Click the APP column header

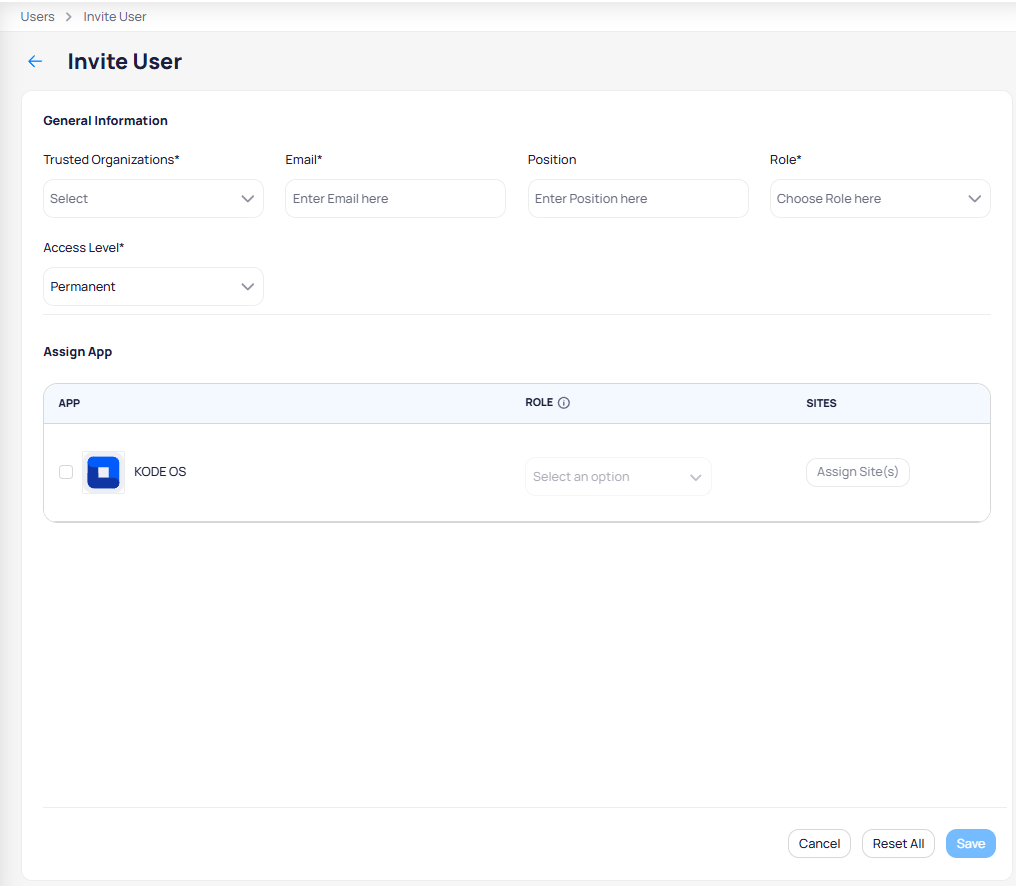tap(69, 403)
